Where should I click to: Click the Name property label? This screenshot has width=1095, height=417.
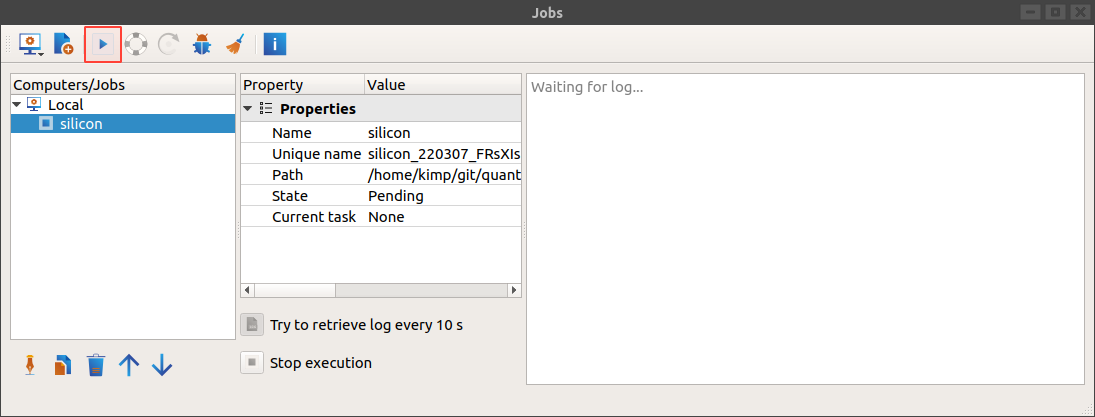click(x=292, y=133)
